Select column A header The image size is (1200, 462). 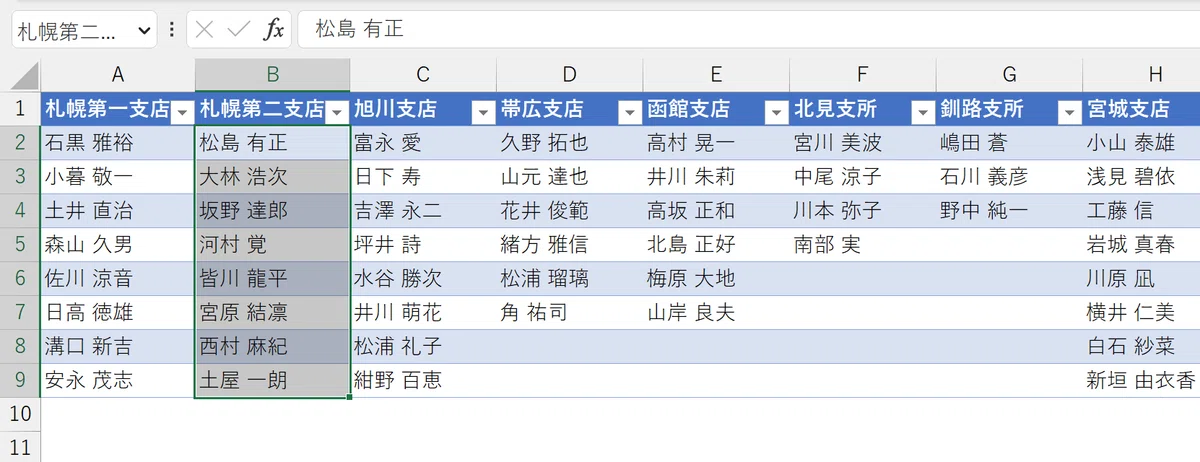point(118,74)
